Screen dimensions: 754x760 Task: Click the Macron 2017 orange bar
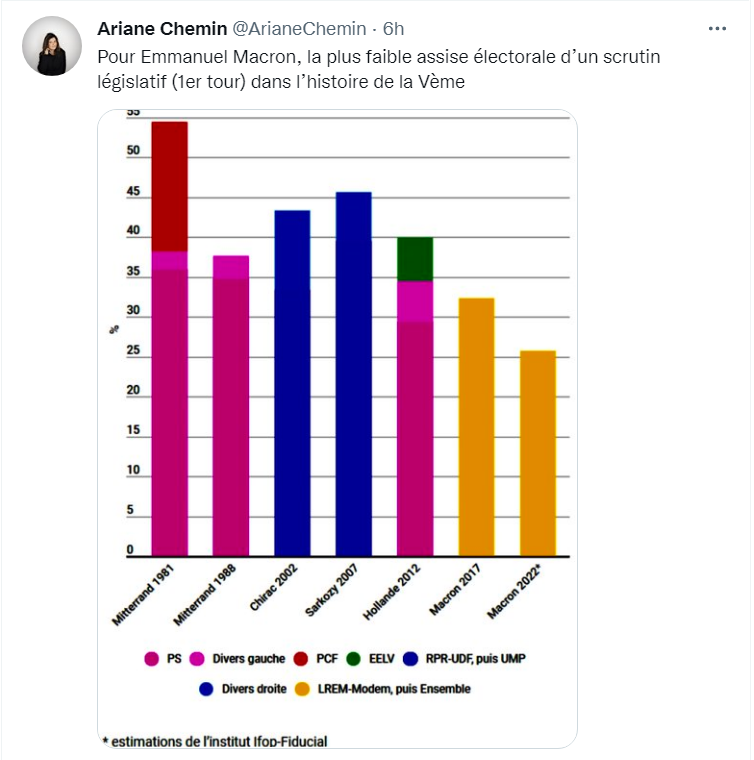pos(476,427)
